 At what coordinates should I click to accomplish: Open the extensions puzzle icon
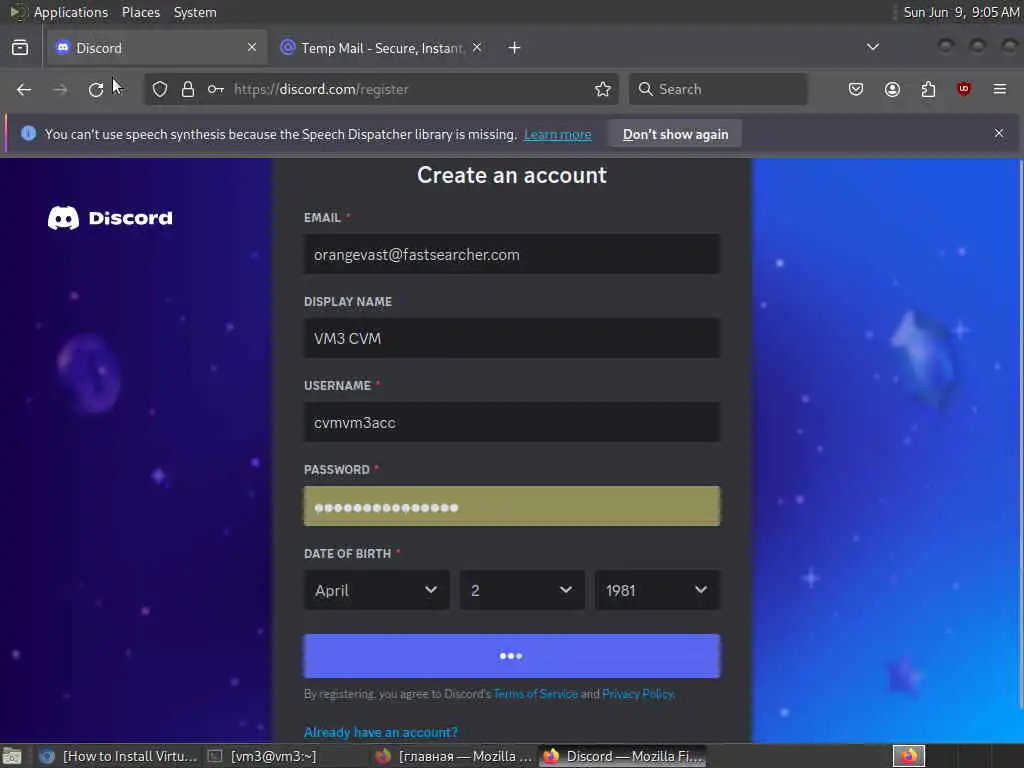pyautogui.click(x=928, y=89)
